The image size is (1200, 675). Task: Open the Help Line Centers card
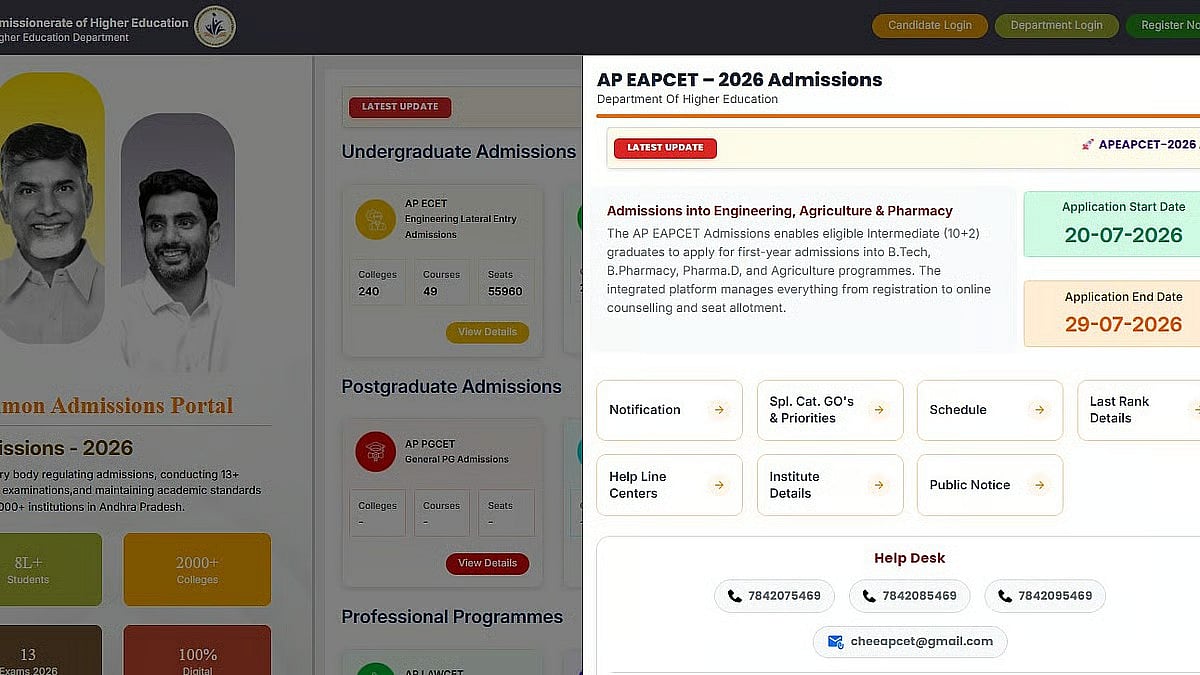click(x=669, y=485)
